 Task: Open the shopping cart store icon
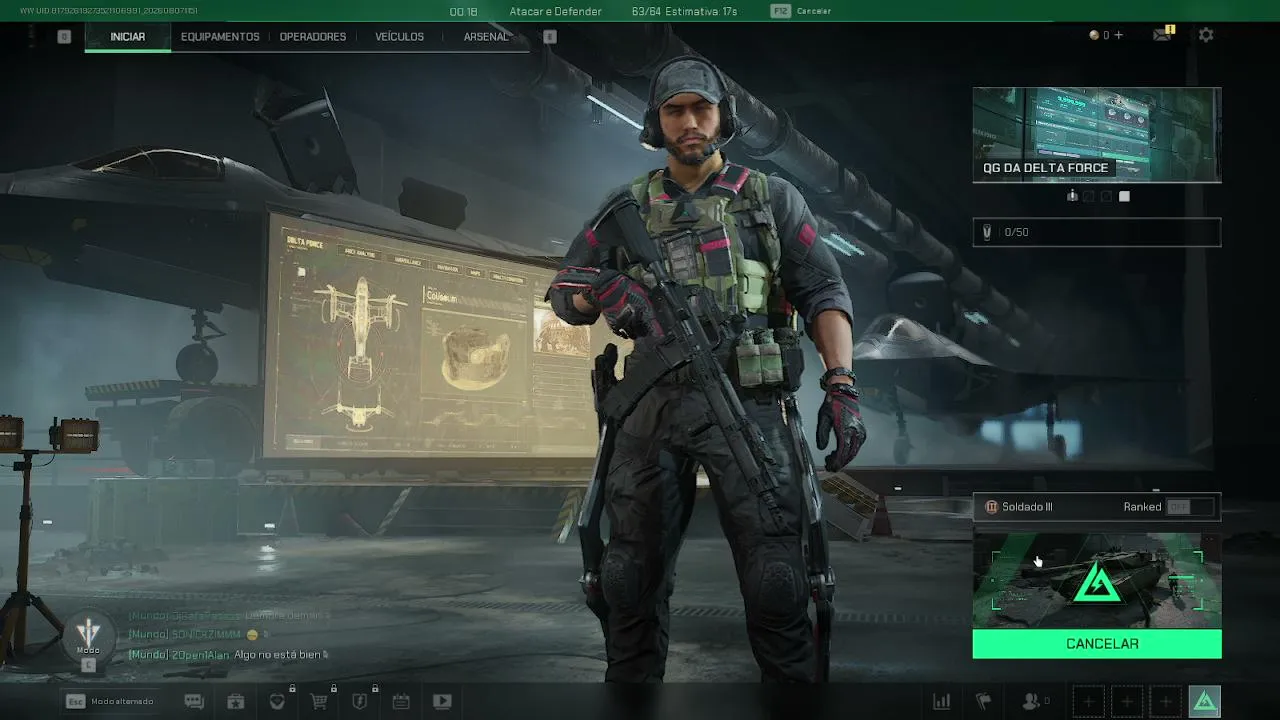pos(319,701)
